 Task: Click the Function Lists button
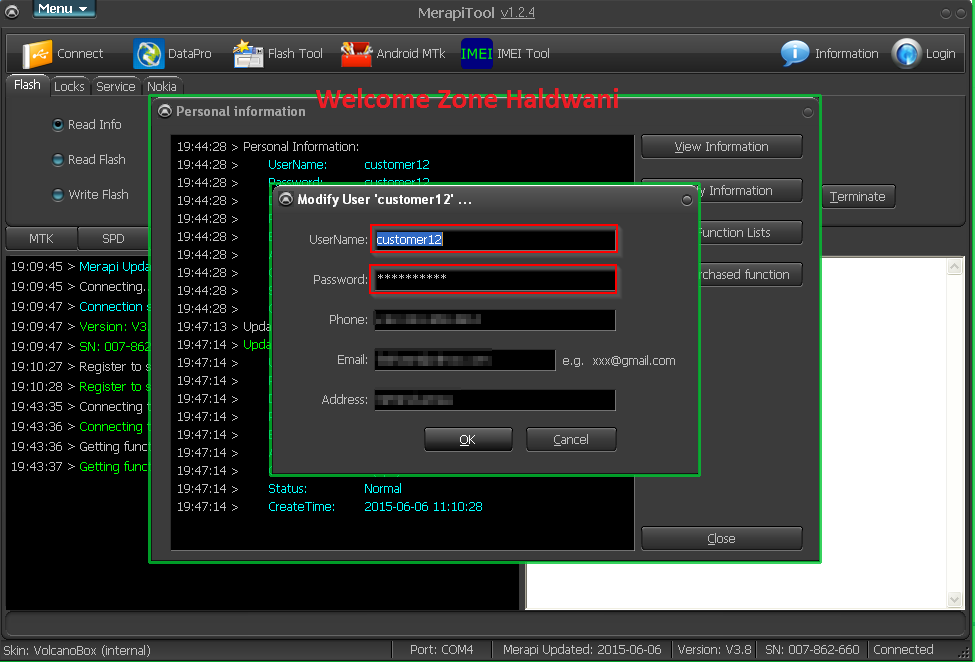(x=750, y=232)
